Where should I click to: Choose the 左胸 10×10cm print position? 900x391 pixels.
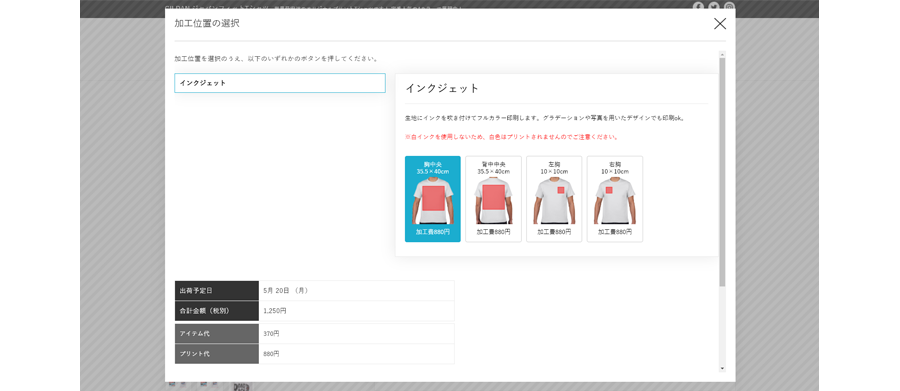tap(554, 199)
